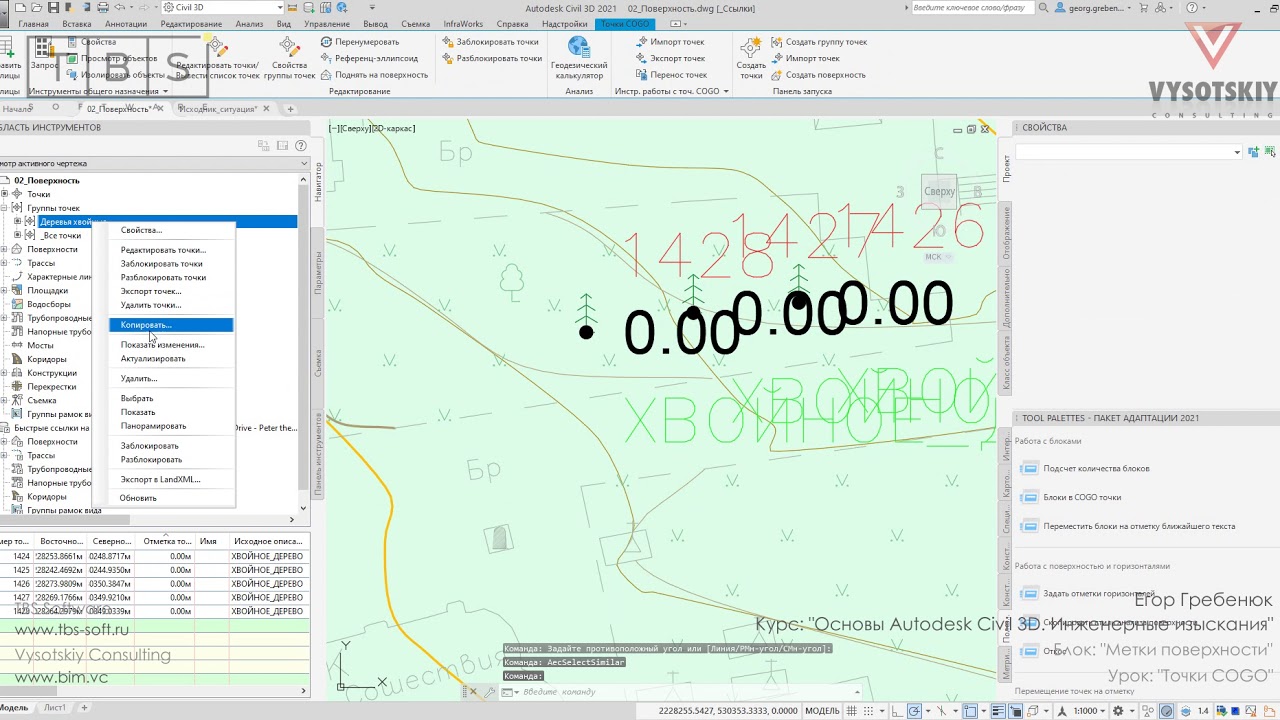Collapse the Группы точек tree node

(x=5, y=208)
